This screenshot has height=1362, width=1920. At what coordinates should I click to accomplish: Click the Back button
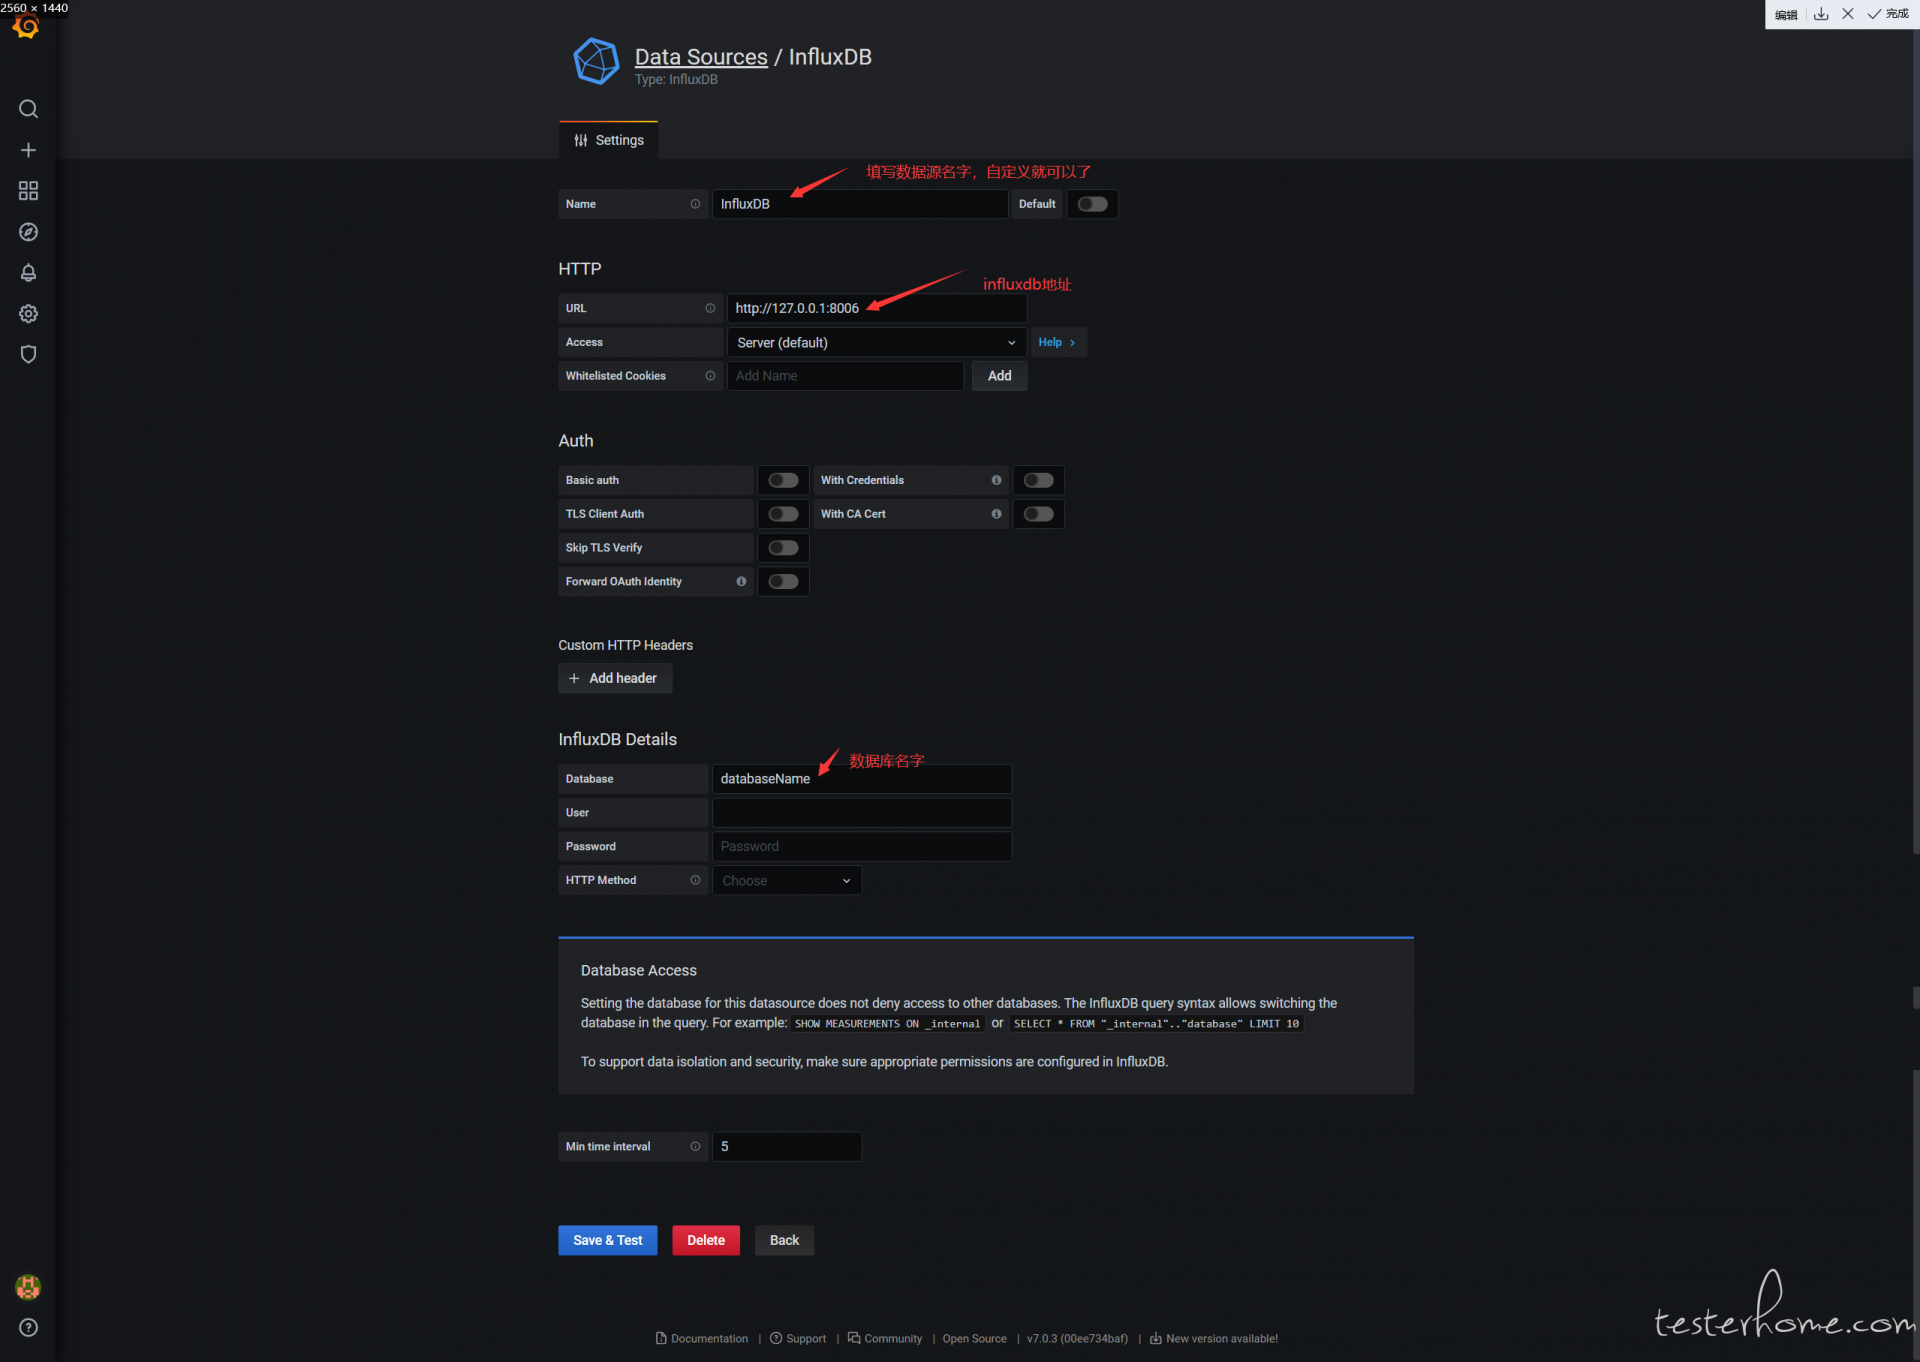point(784,1240)
